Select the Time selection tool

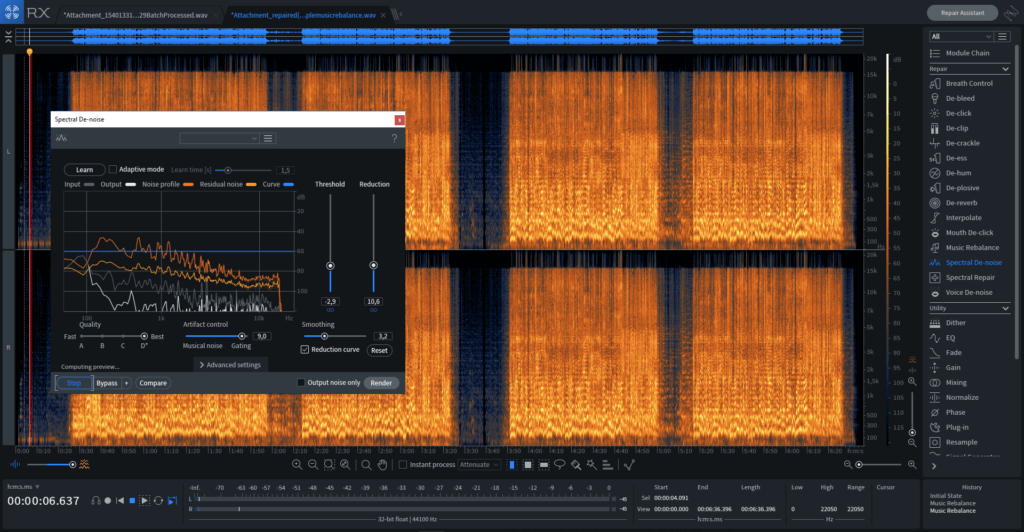(512, 465)
